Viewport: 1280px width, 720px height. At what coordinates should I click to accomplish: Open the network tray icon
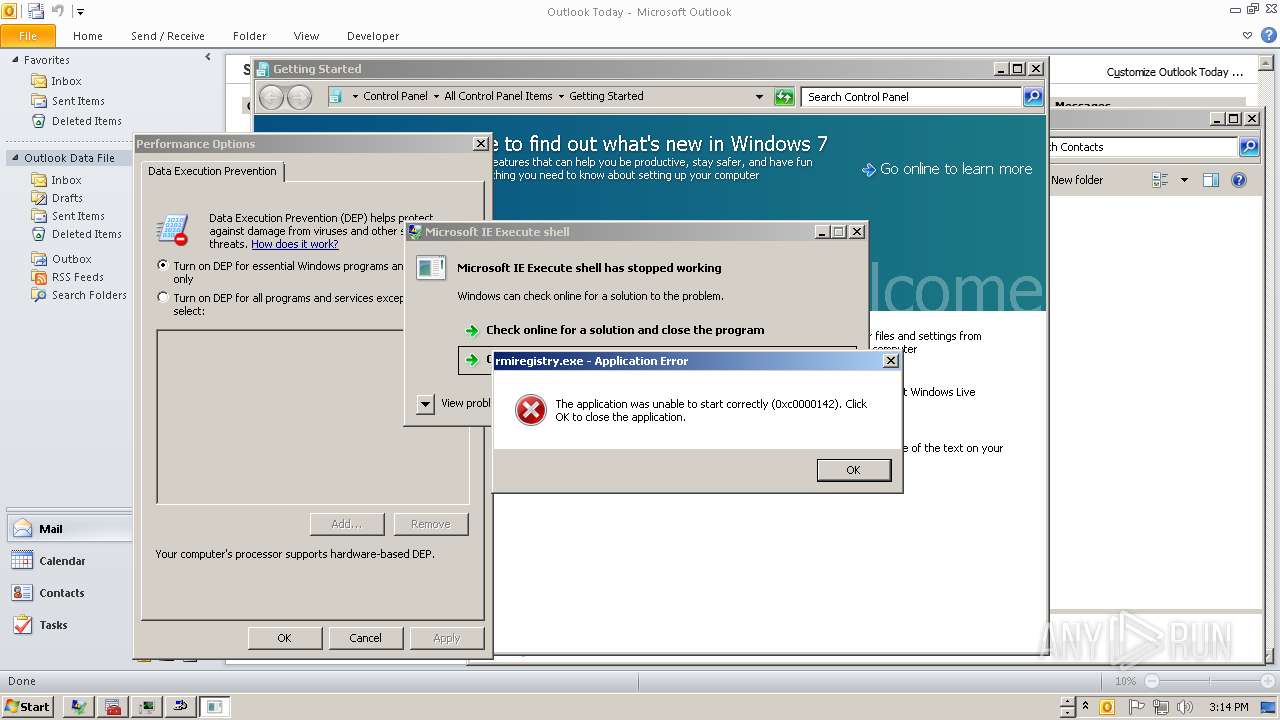pos(1160,707)
